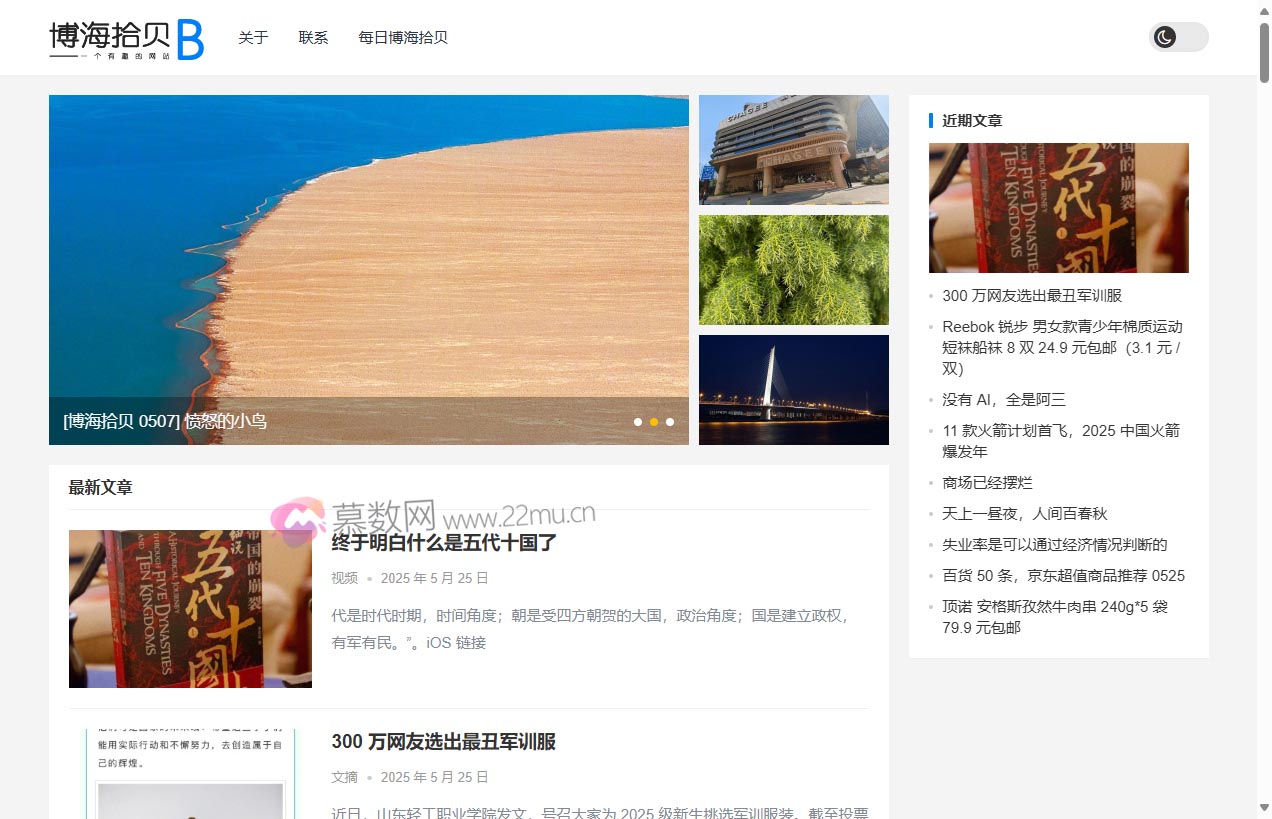Image resolution: width=1272 pixels, height=819 pixels.
Task: Open the article 终于明白什么是五代十国了
Action: 444,543
